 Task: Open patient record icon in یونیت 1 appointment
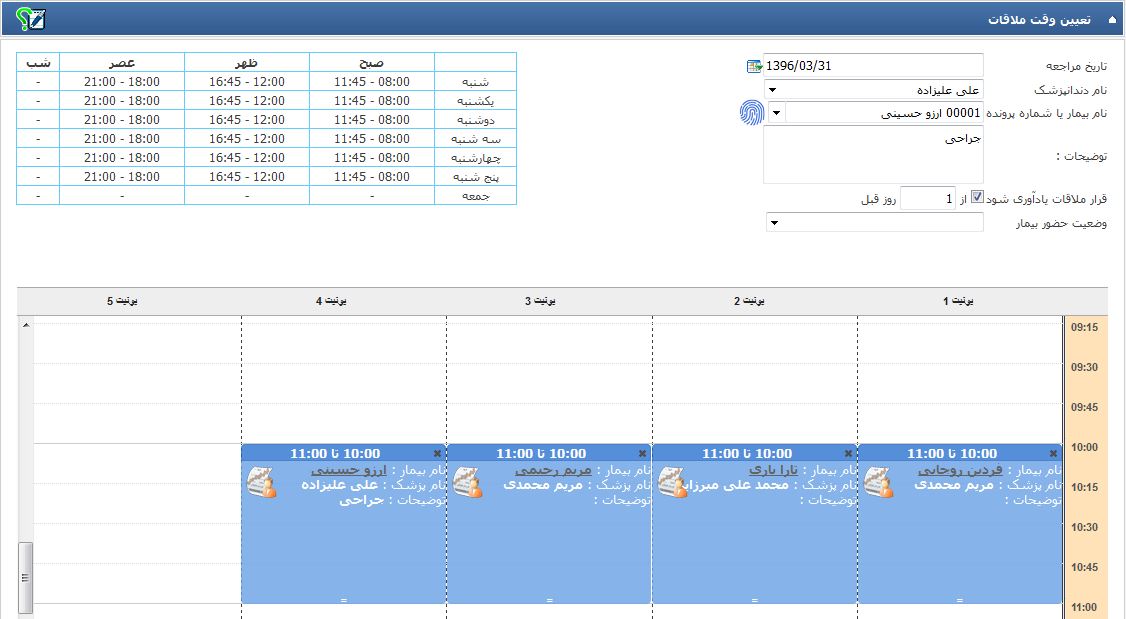tap(879, 482)
